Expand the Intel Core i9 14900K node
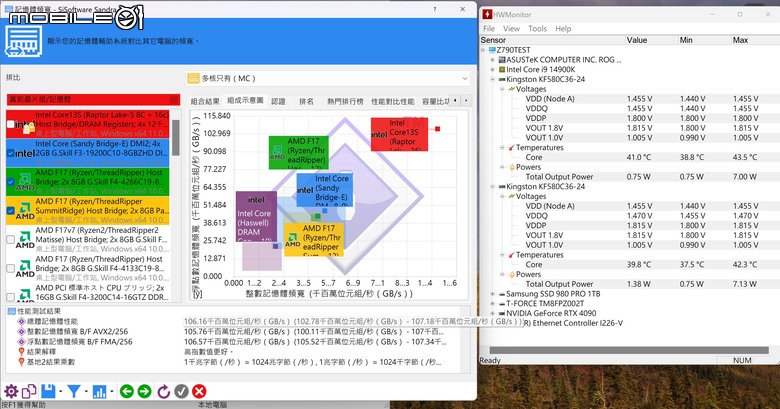This screenshot has width=780, height=409. (x=492, y=70)
